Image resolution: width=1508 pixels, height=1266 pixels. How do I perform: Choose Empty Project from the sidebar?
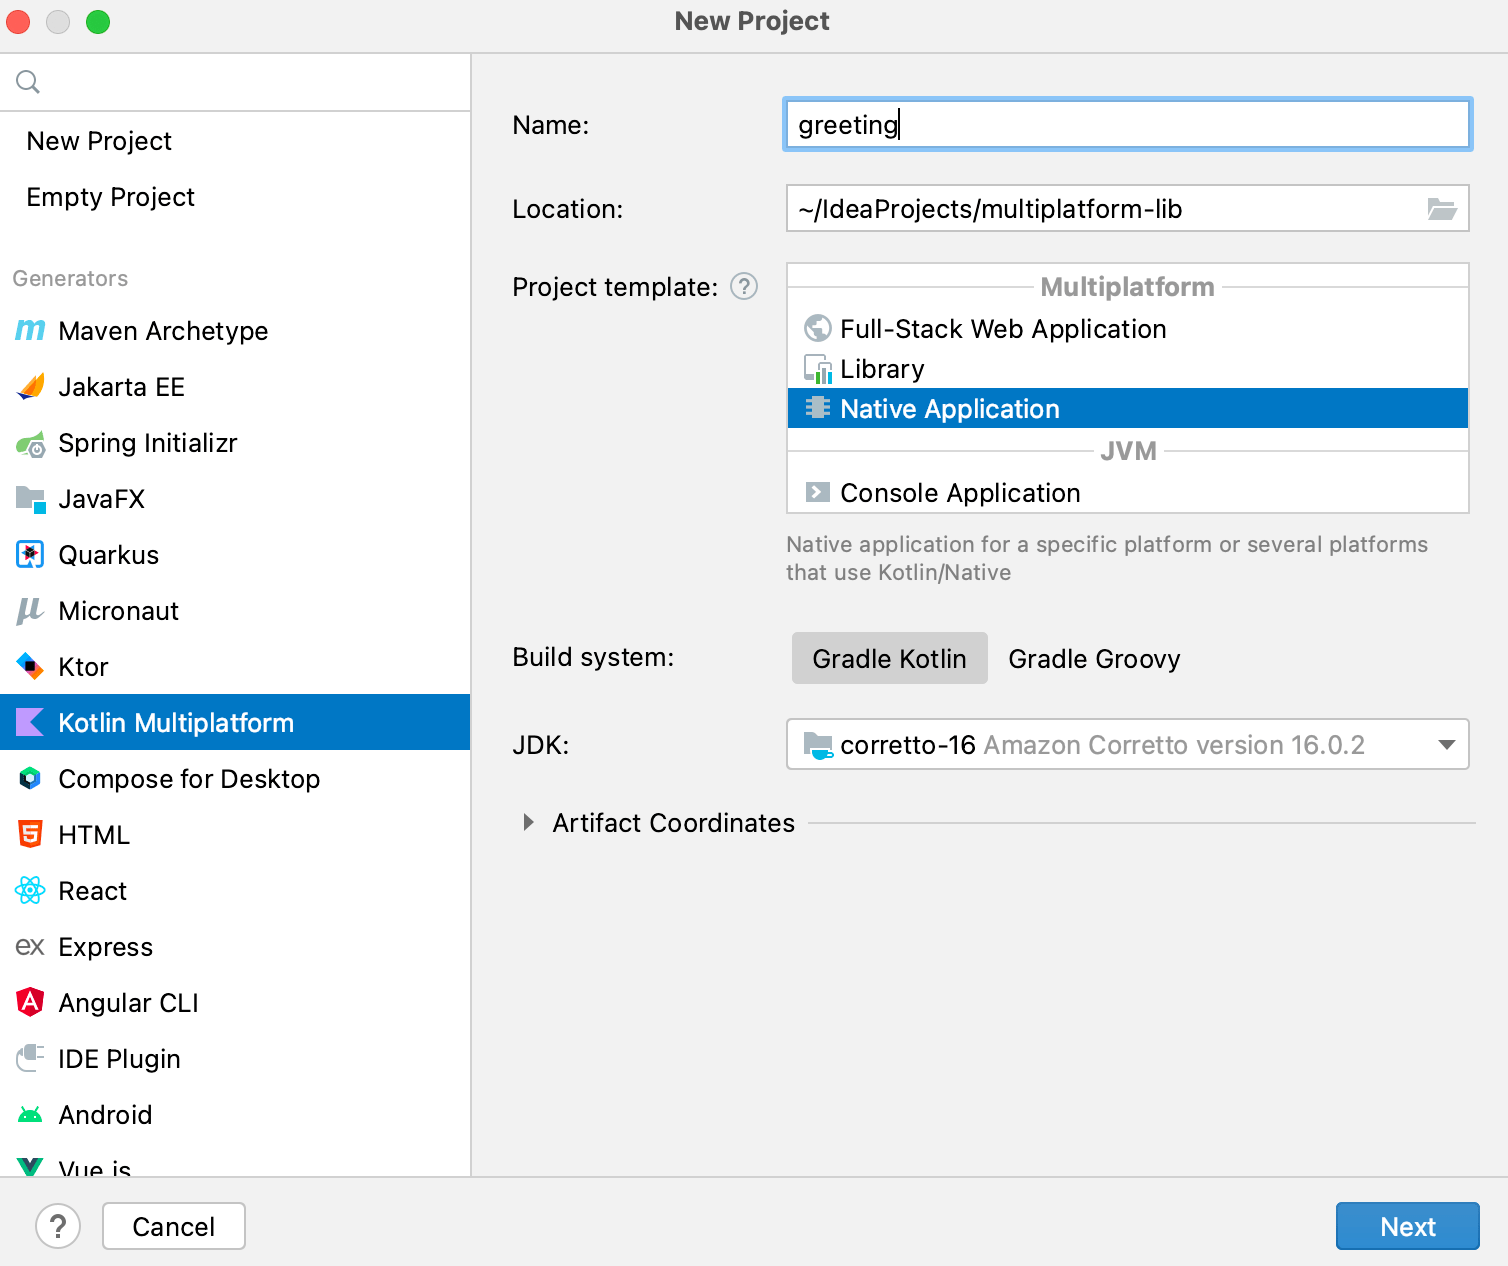coord(110,197)
